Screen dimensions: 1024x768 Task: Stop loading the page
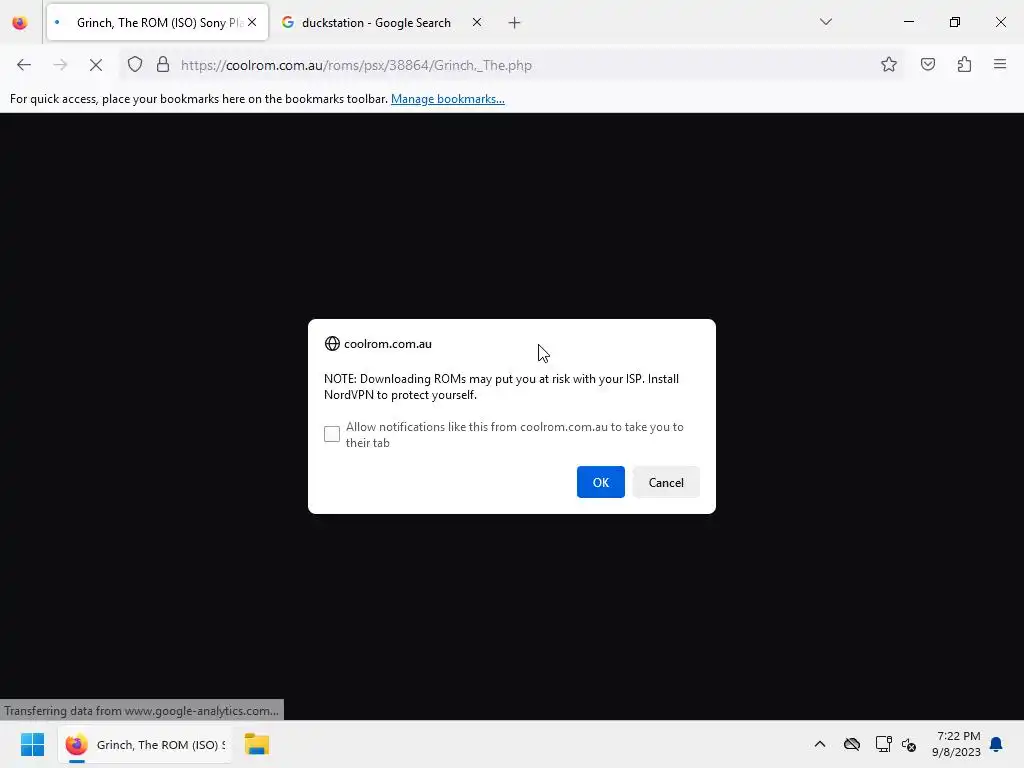pos(96,65)
